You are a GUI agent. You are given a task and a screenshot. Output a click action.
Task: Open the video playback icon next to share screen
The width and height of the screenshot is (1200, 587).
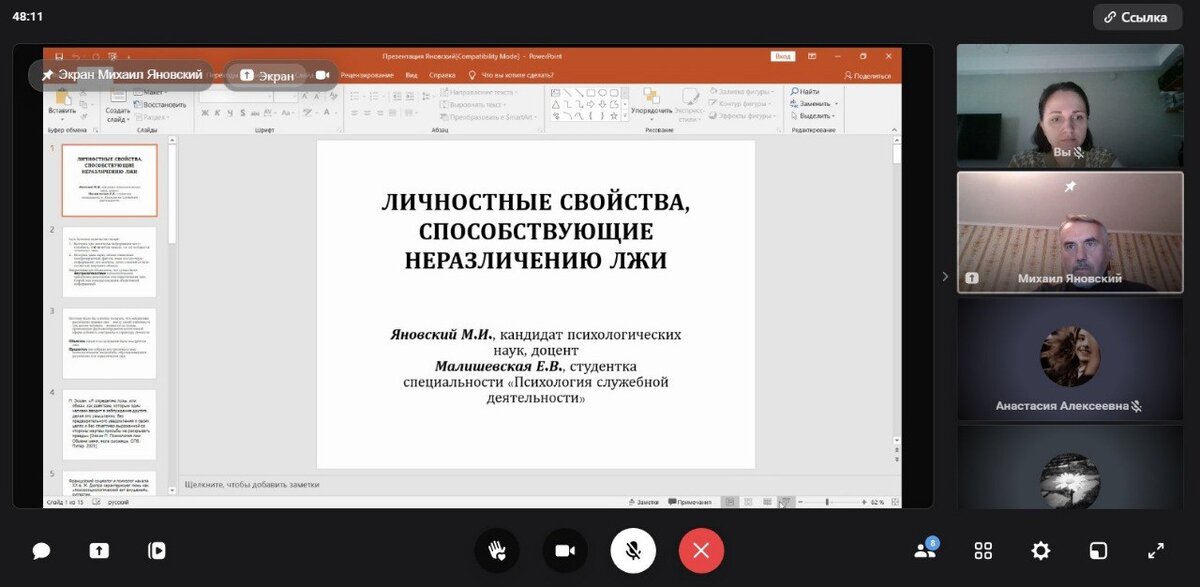[157, 550]
